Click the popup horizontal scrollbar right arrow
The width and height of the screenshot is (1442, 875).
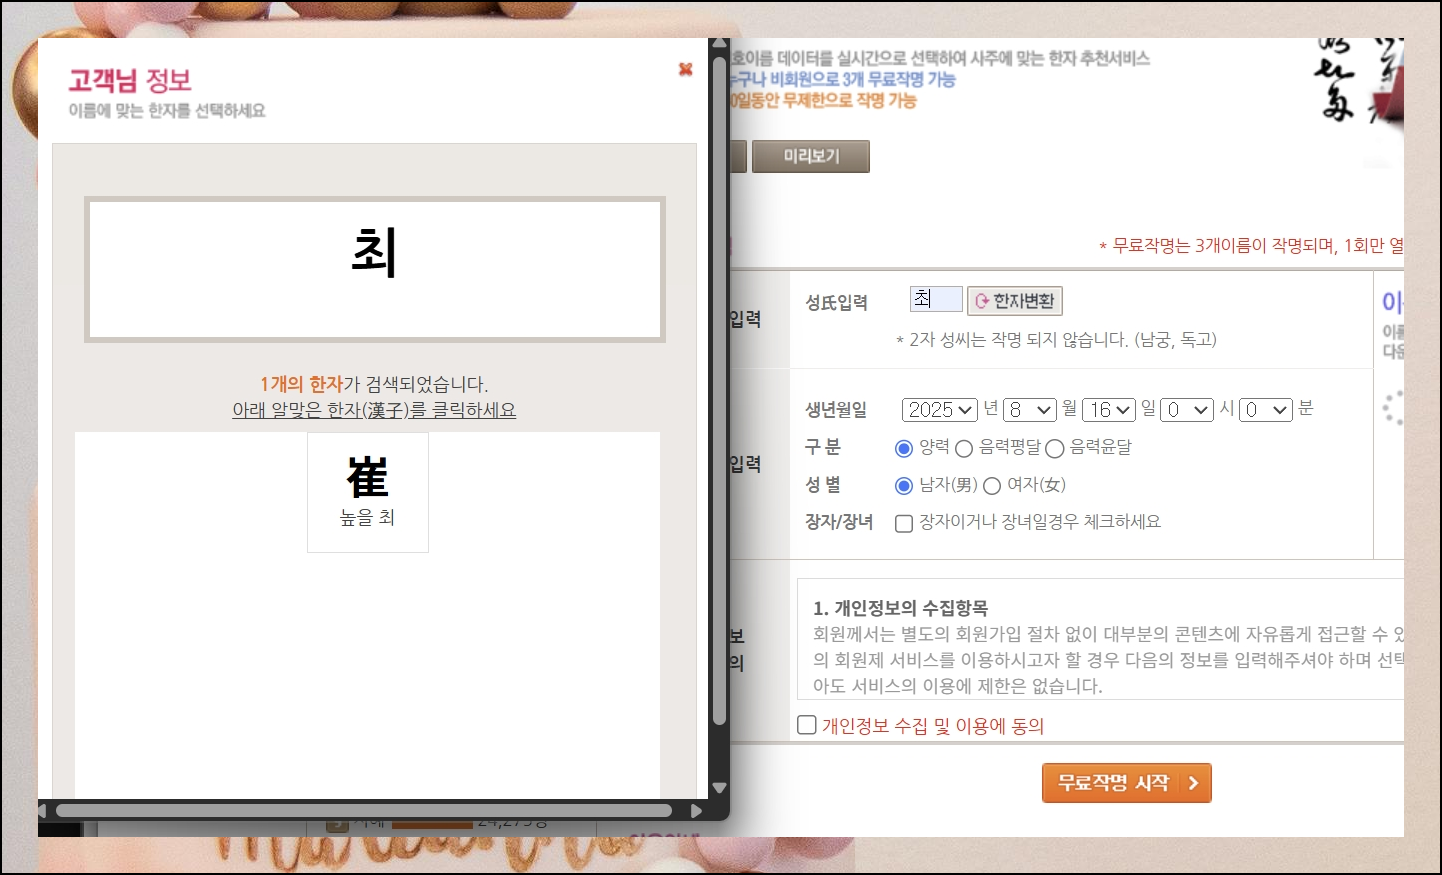point(697,810)
